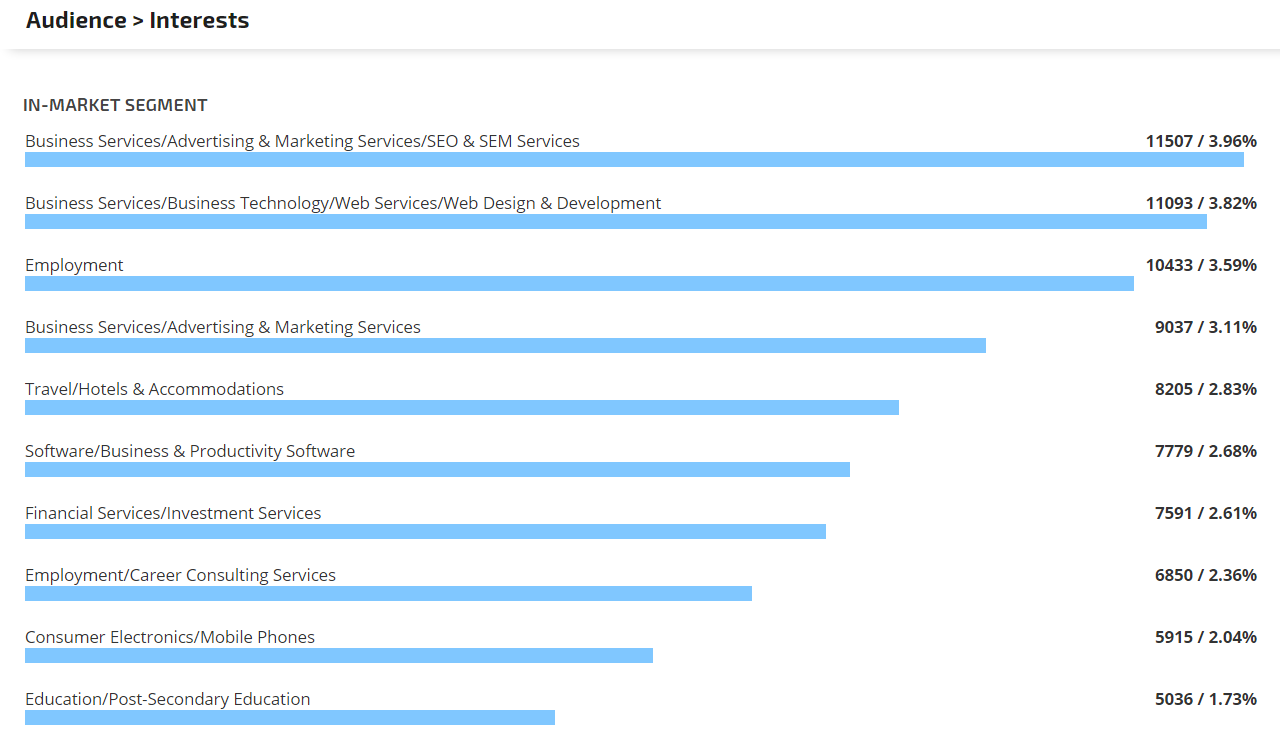
Task: Click the 8205 / 2.83% value
Action: coord(1205,389)
